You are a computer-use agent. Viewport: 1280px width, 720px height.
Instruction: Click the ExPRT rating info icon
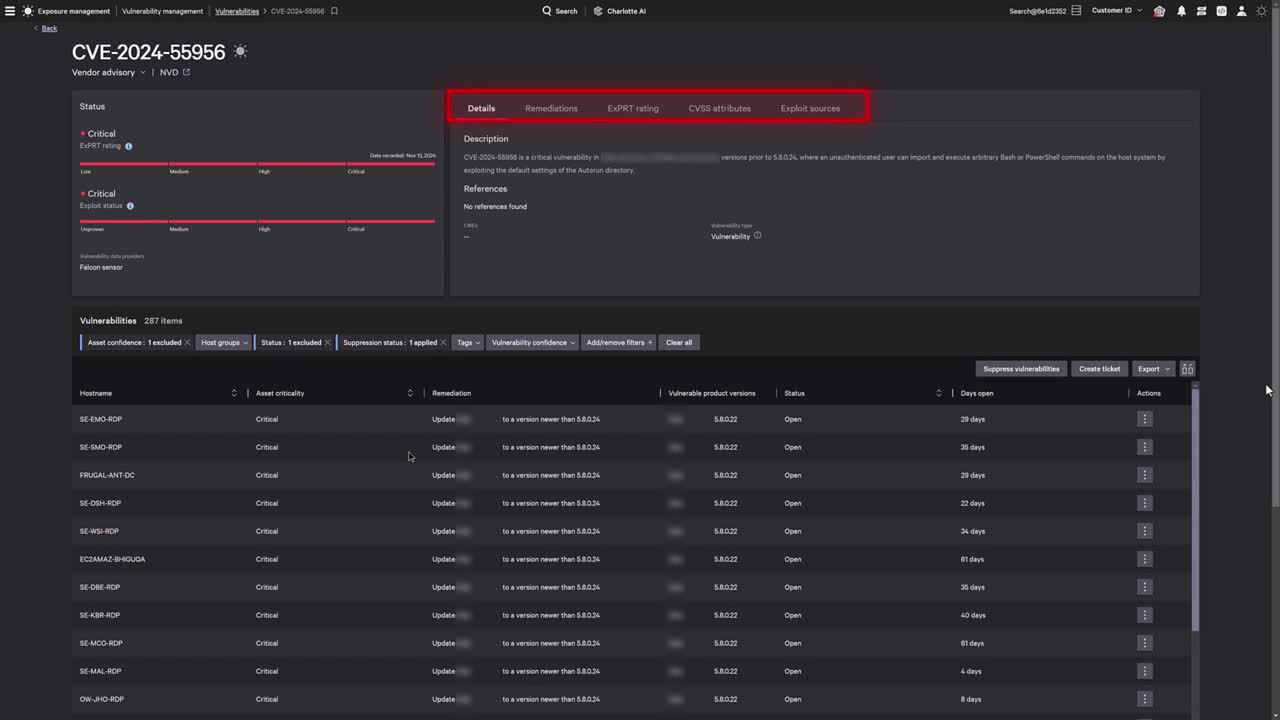click(128, 146)
